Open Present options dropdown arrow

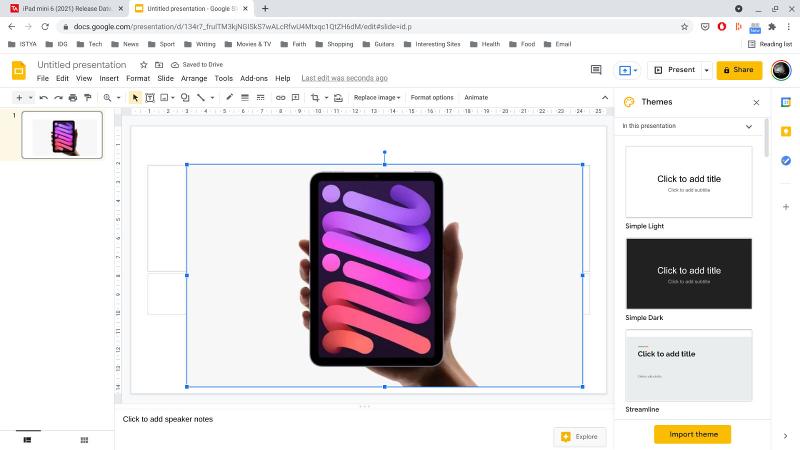point(707,70)
